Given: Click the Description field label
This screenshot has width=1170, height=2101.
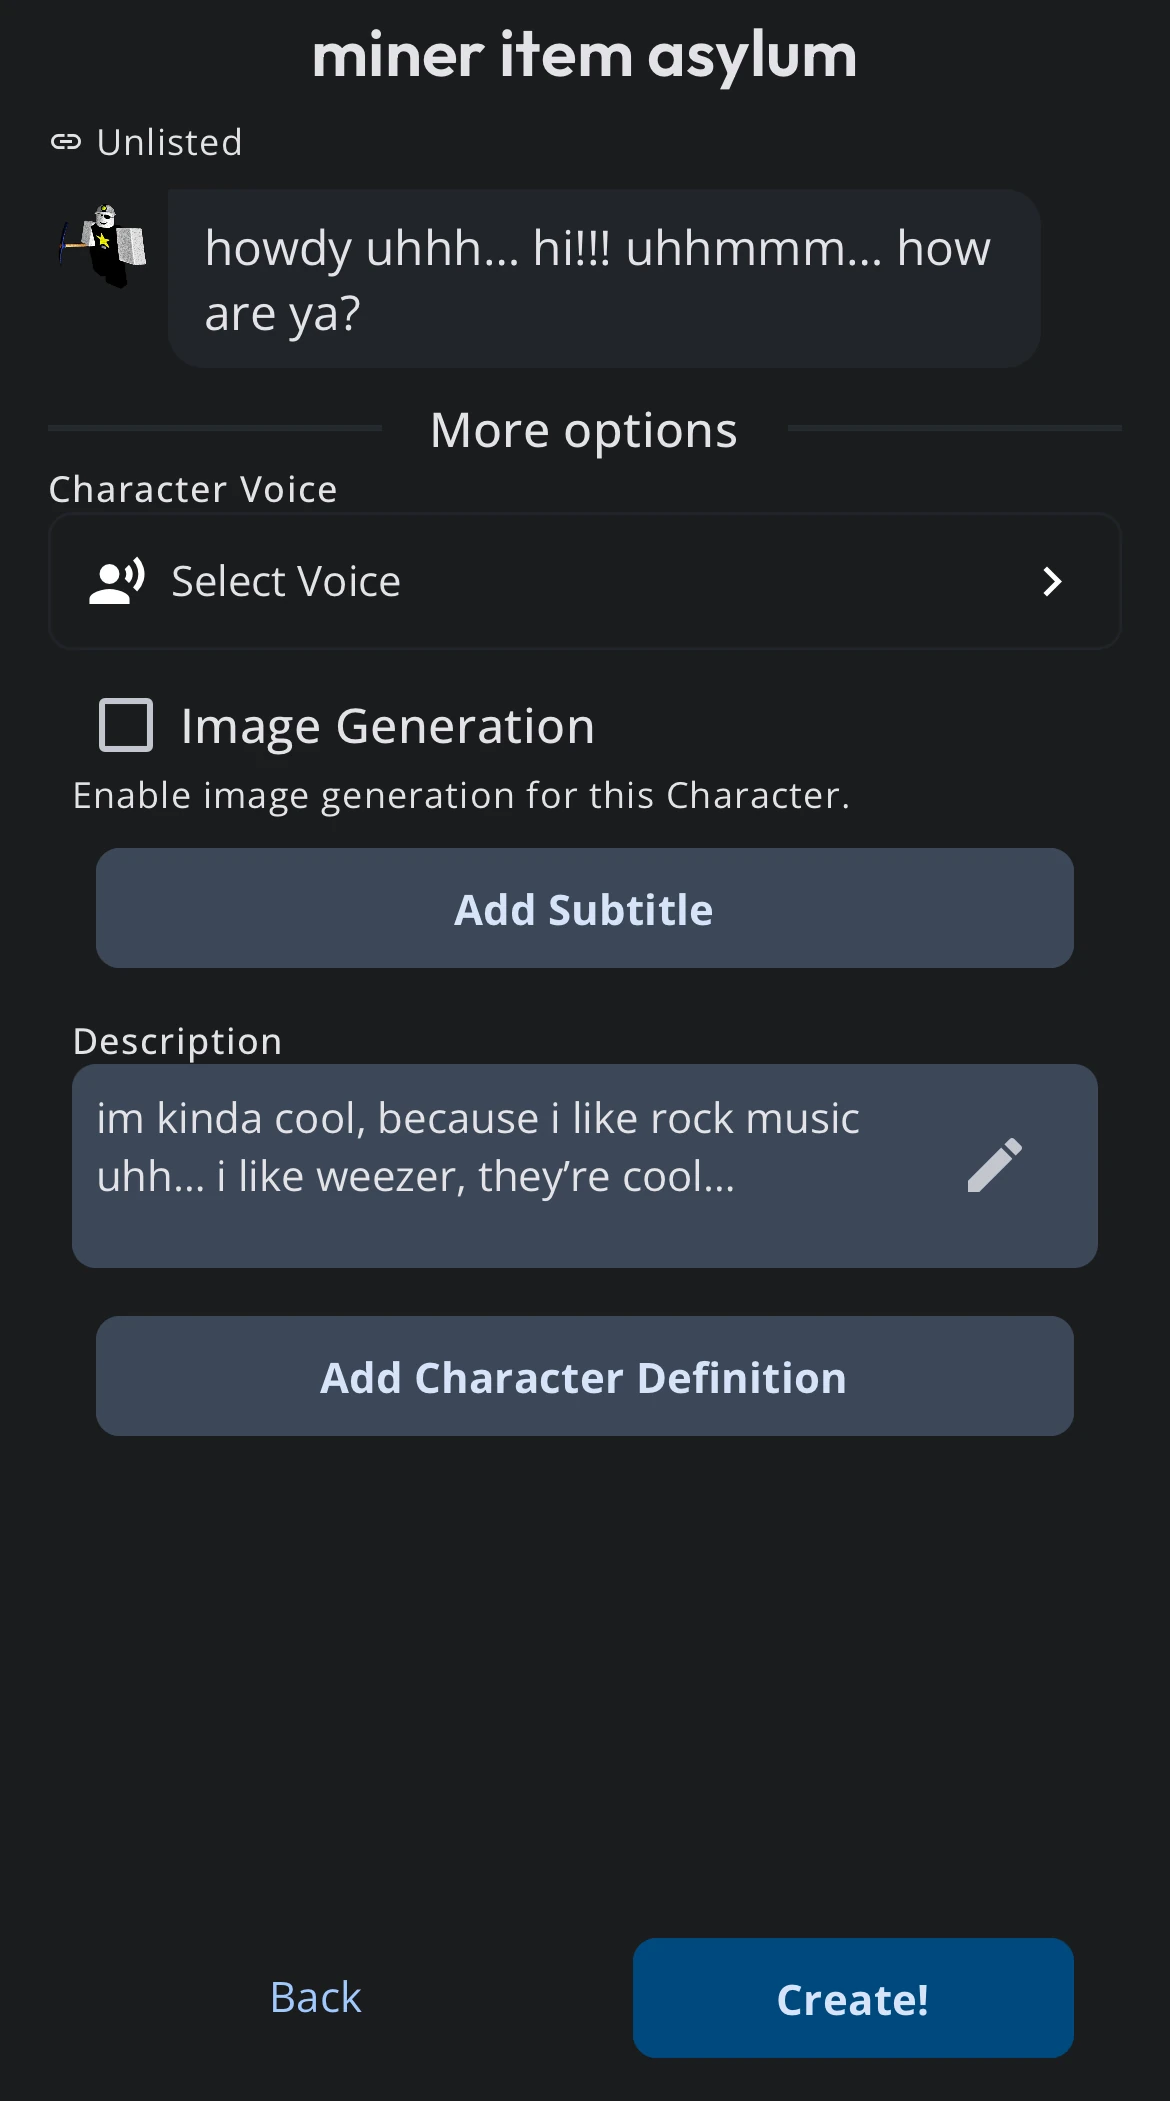Looking at the screenshot, I should (177, 1042).
